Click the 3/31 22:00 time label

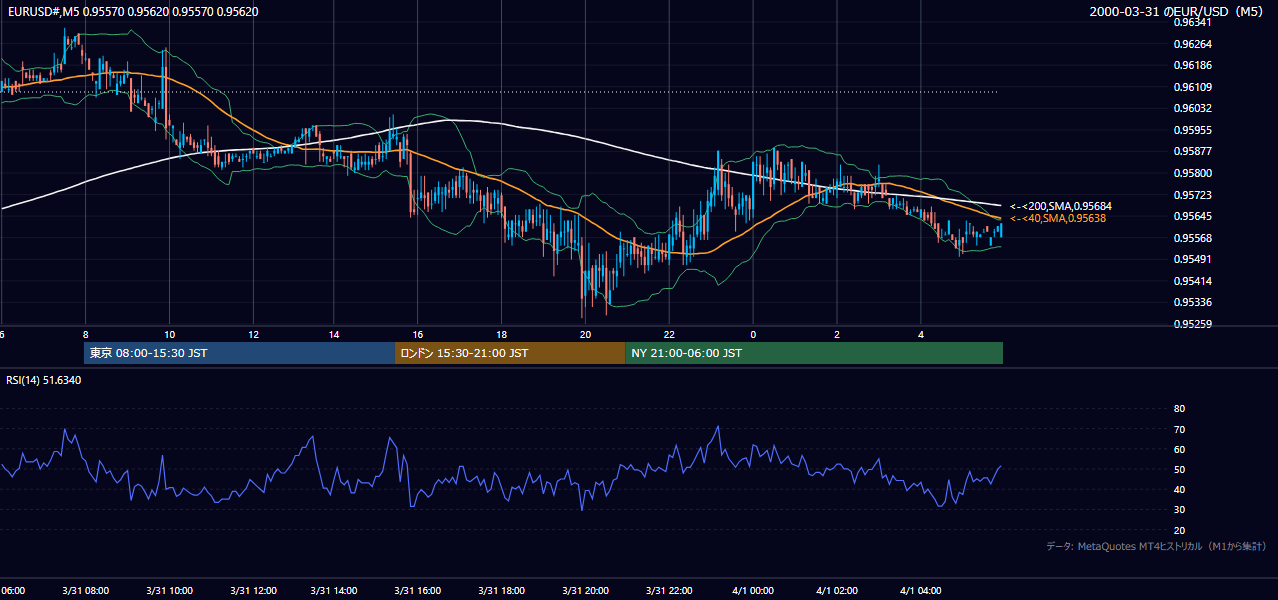(x=669, y=591)
